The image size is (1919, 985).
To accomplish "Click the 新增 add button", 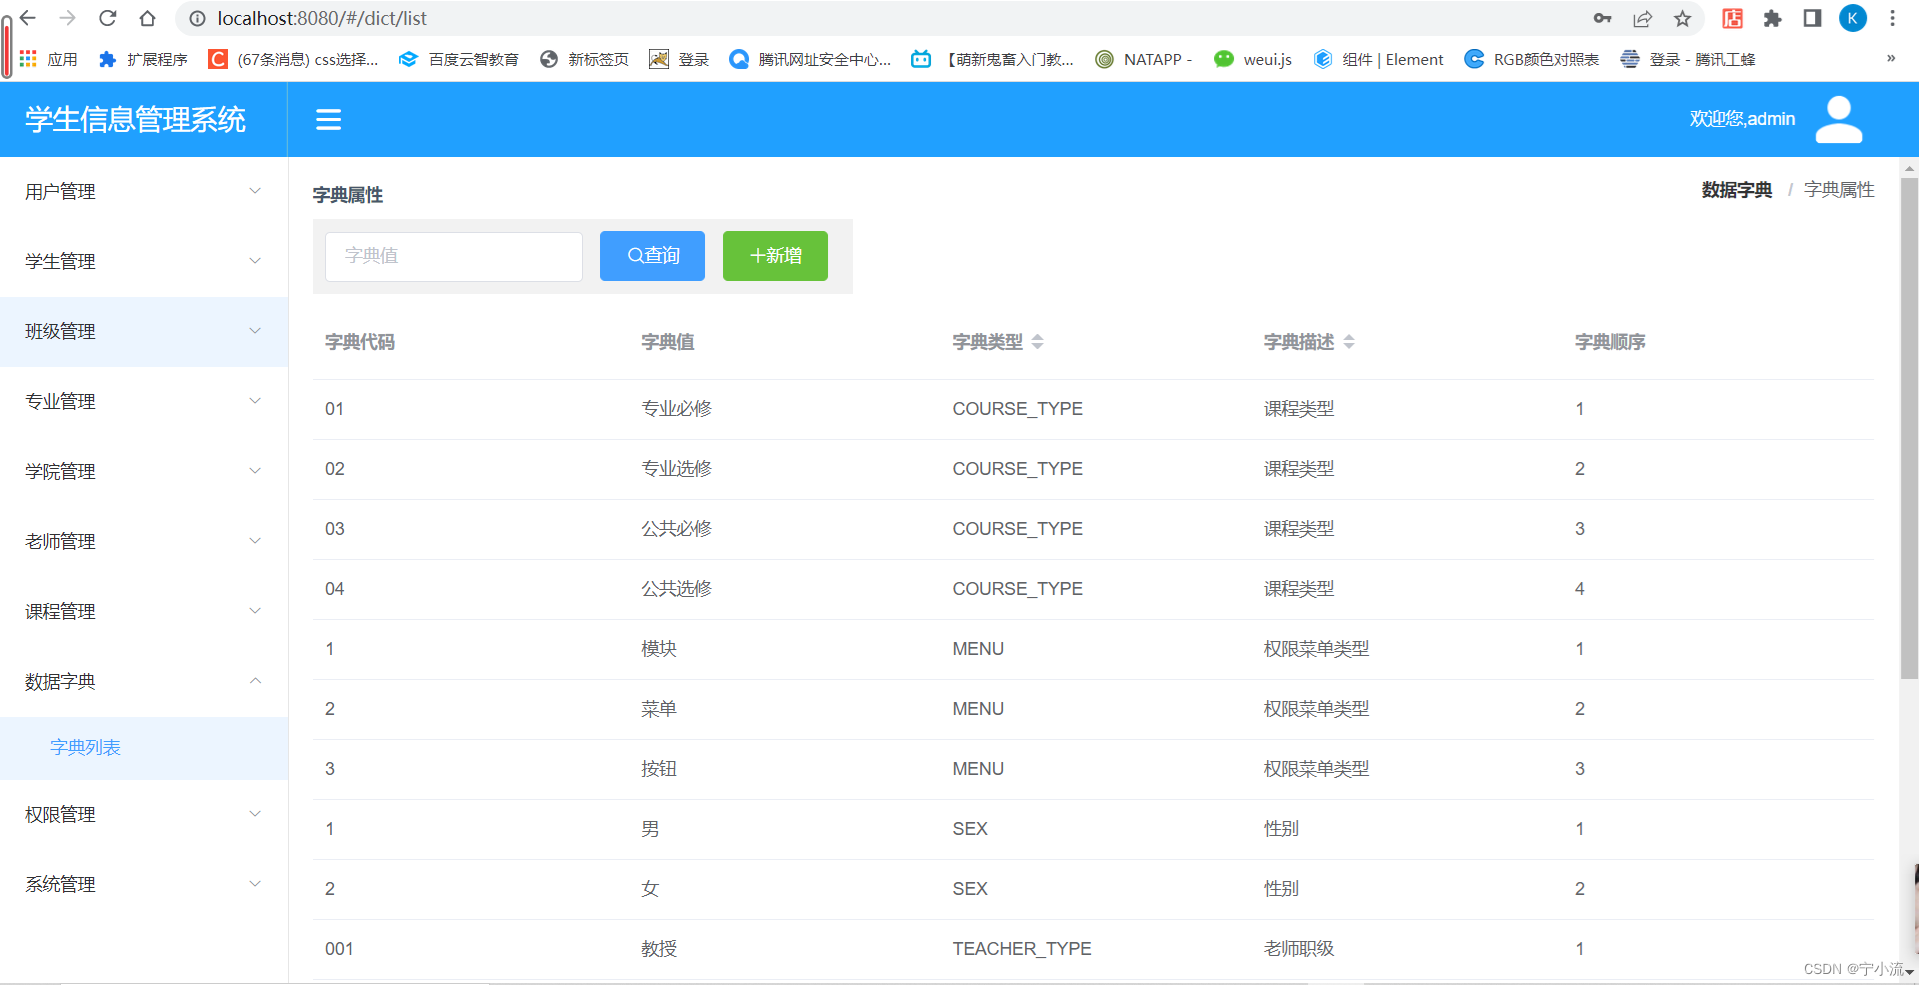I will pyautogui.click(x=775, y=256).
